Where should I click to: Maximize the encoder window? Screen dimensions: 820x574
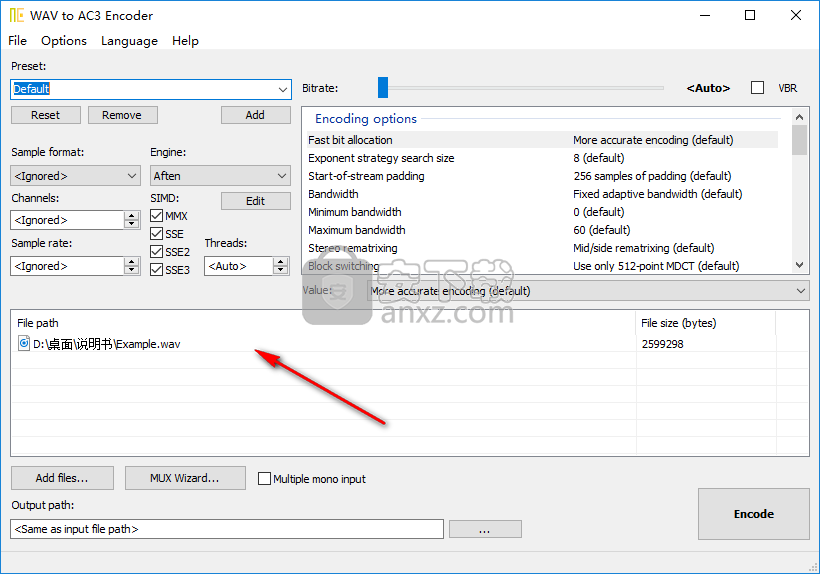point(750,15)
